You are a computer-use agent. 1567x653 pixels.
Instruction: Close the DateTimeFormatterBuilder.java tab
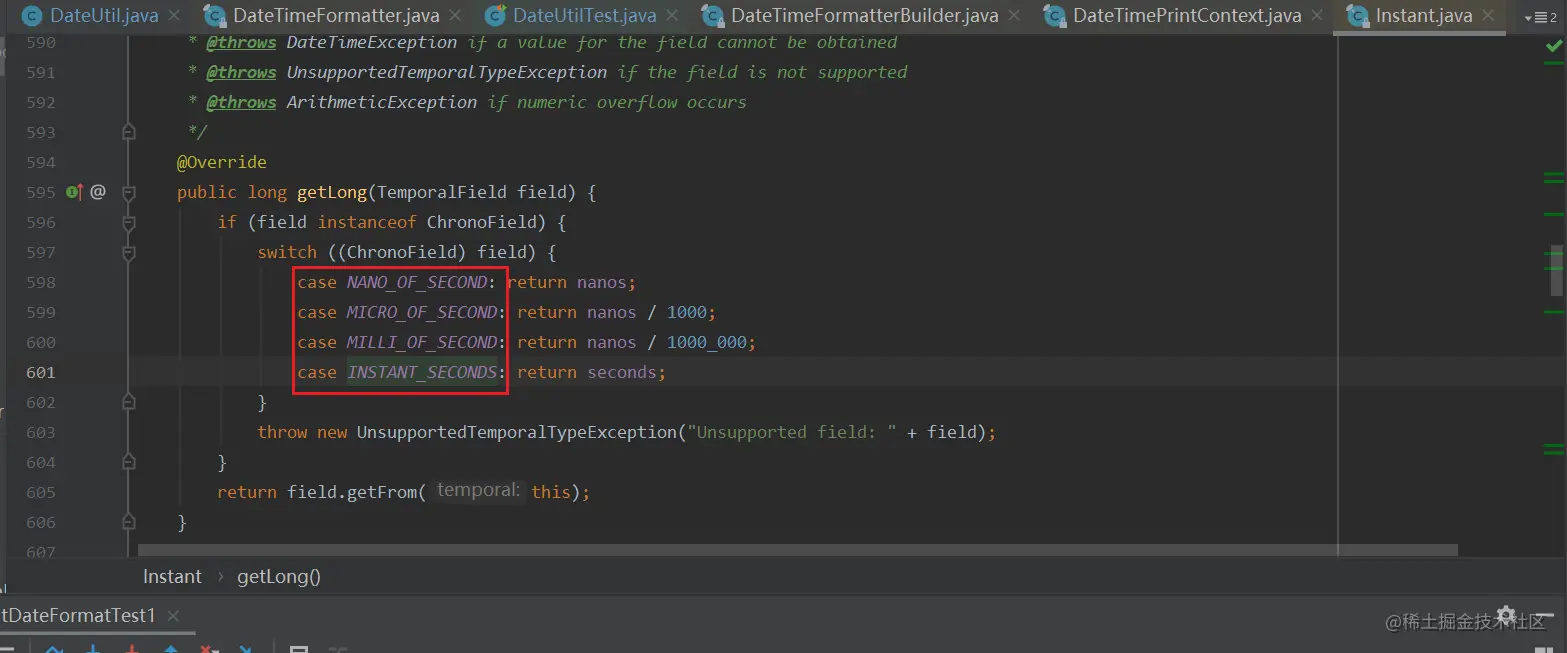1016,16
